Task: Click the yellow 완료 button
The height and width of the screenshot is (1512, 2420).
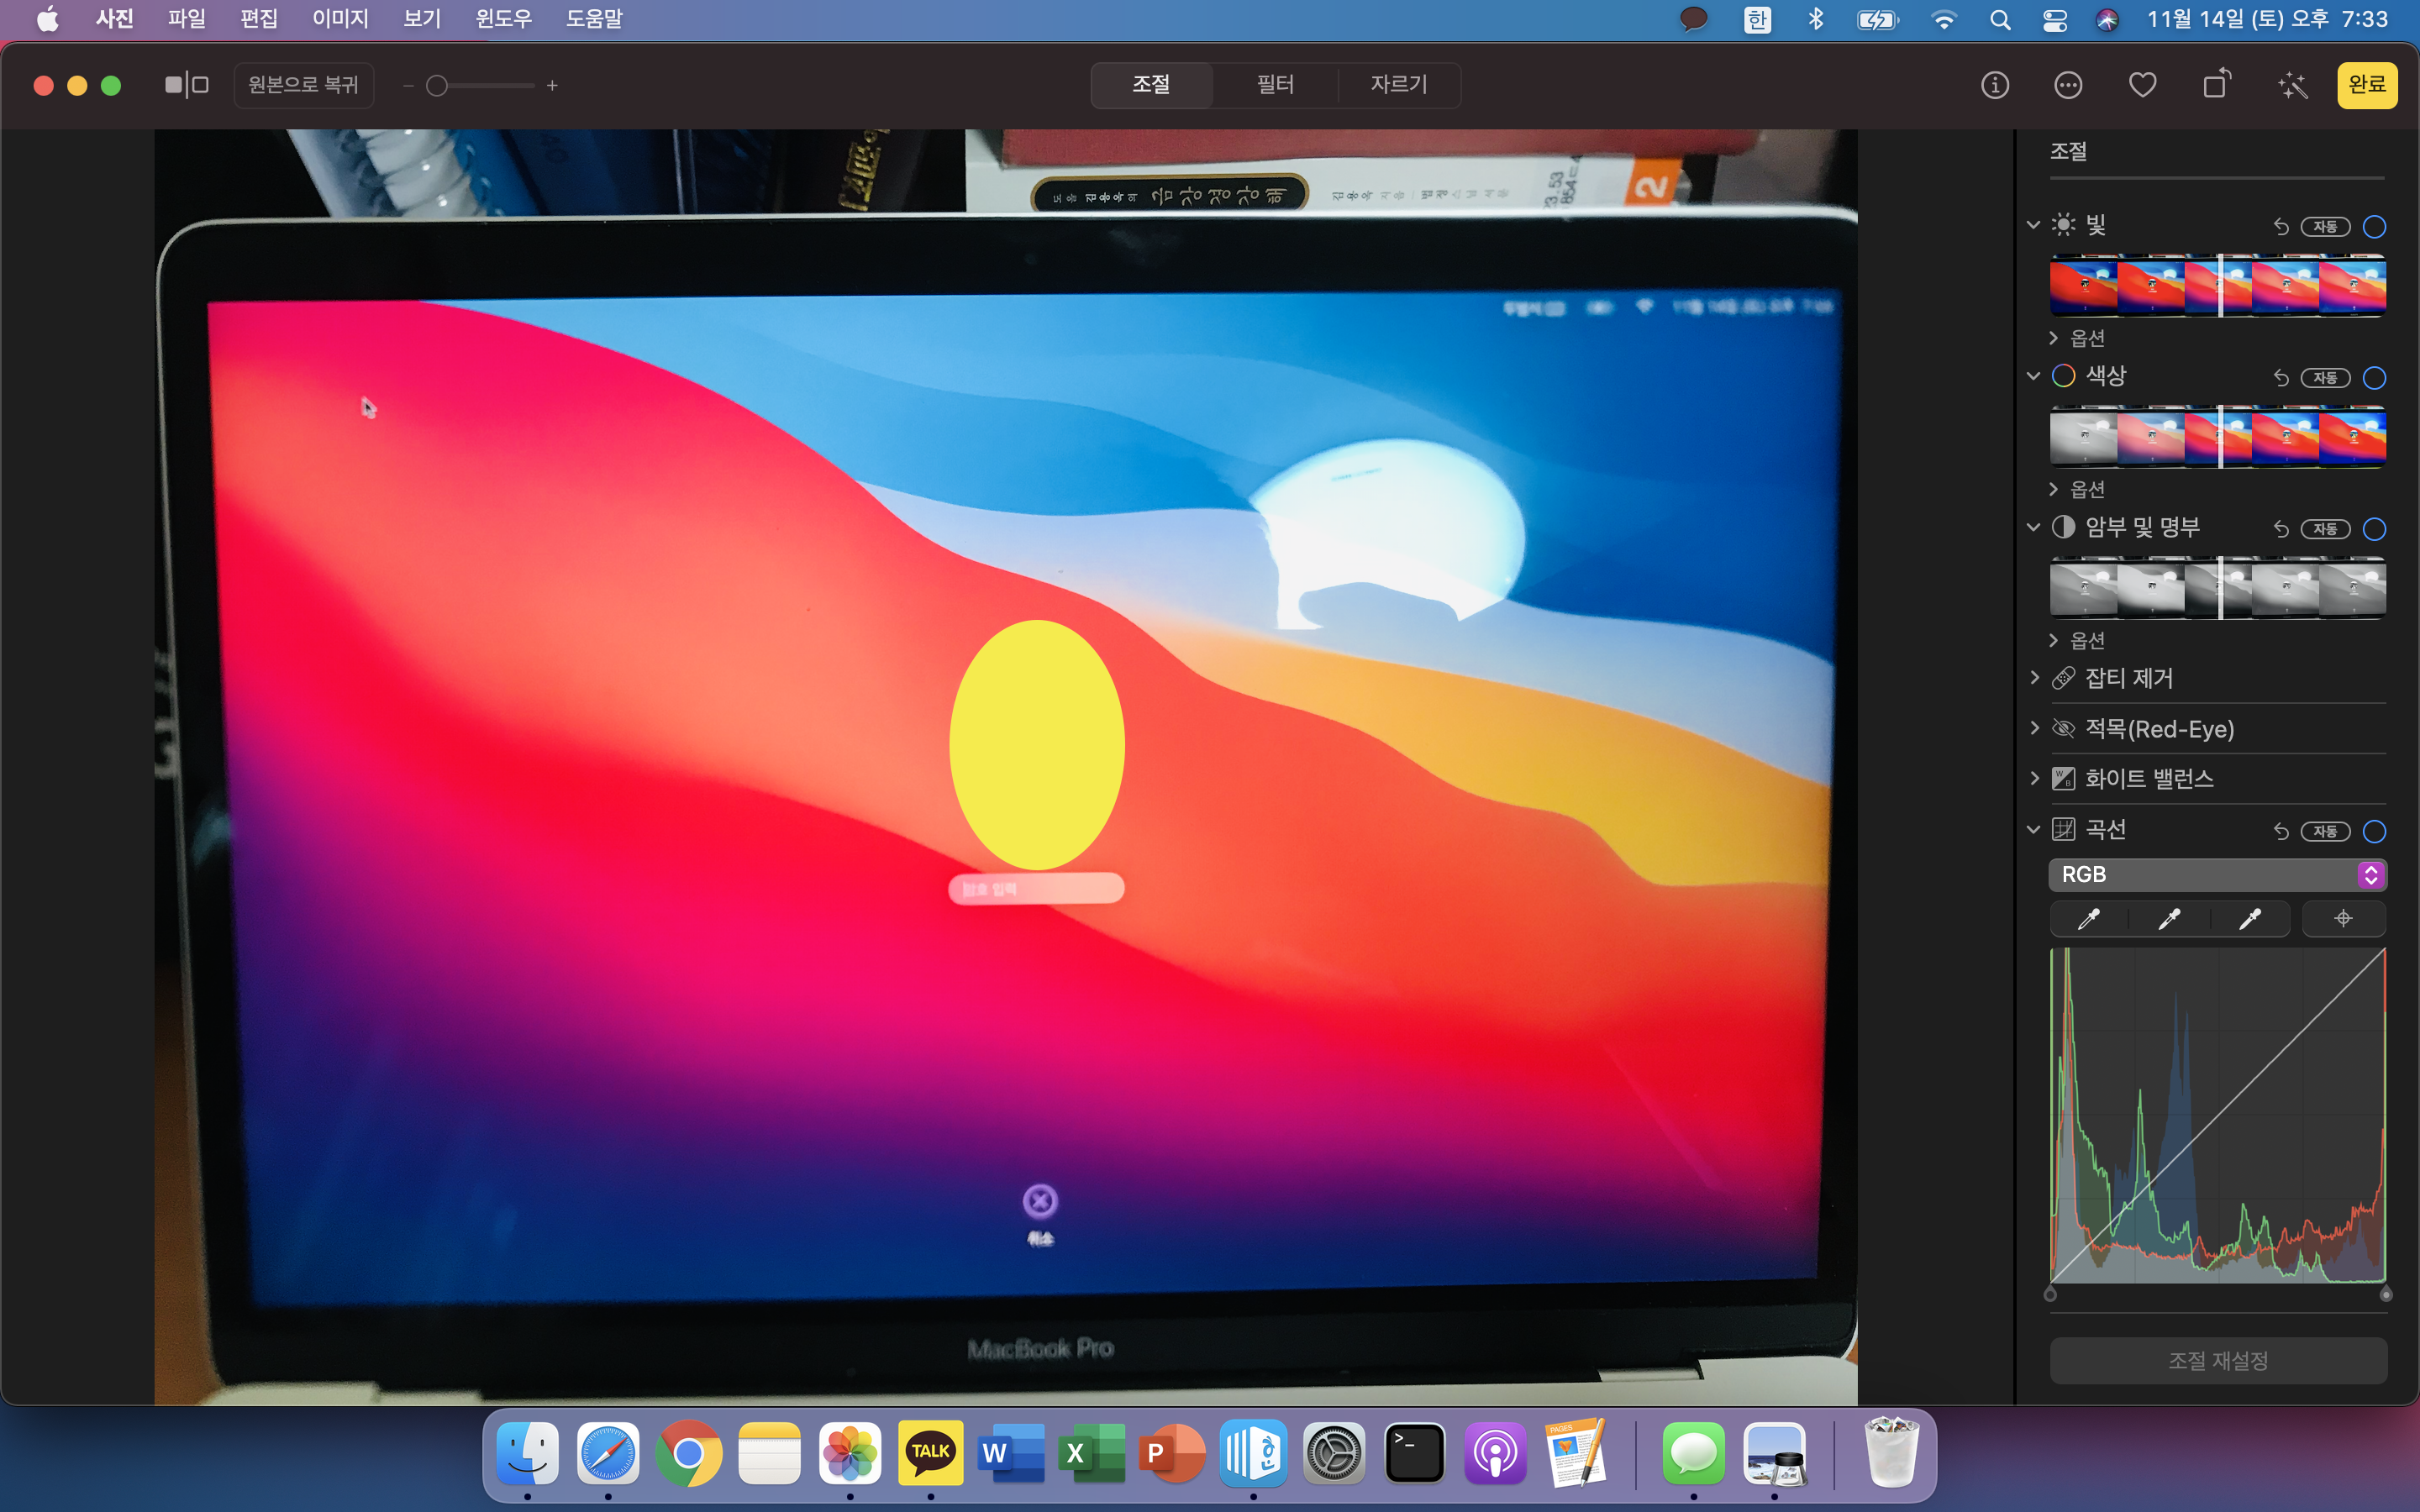Action: [x=2366, y=85]
